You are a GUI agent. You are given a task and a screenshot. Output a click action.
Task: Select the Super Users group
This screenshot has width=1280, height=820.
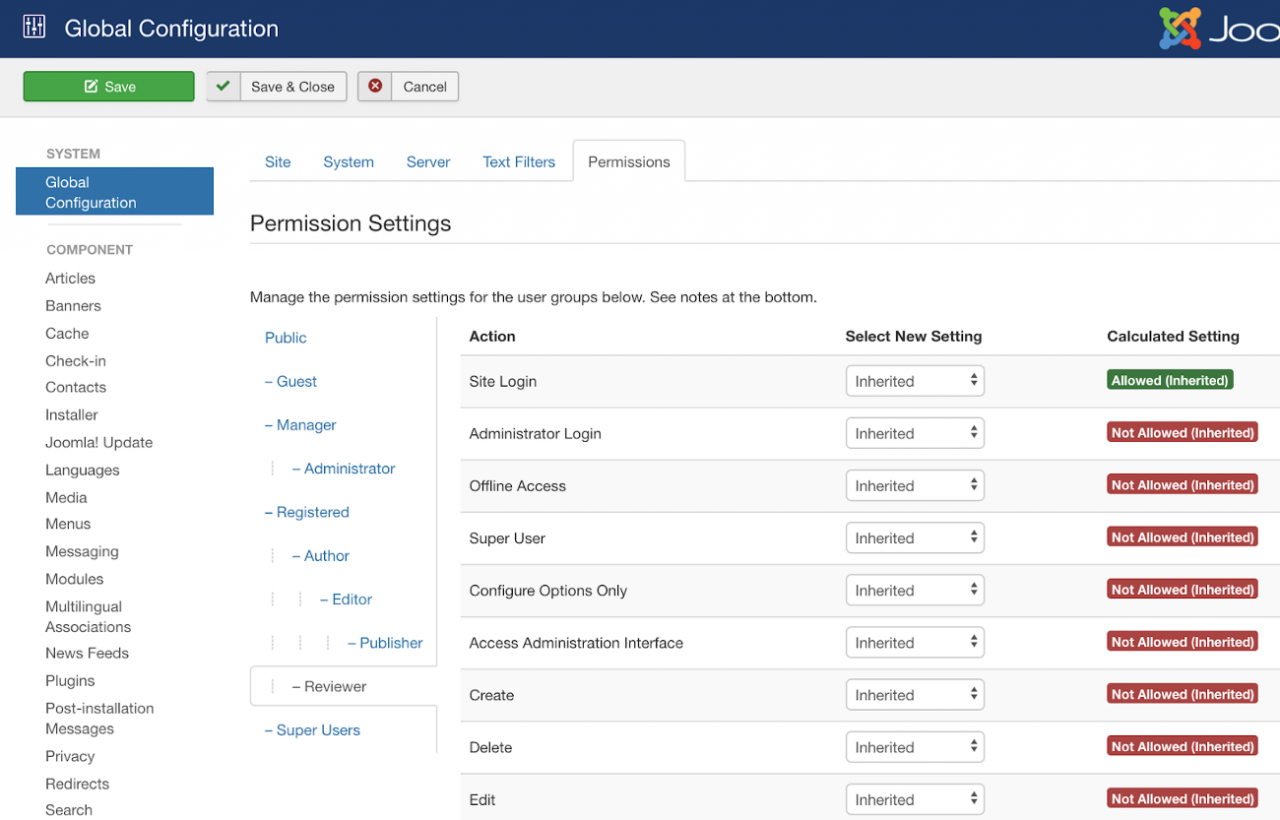point(313,731)
